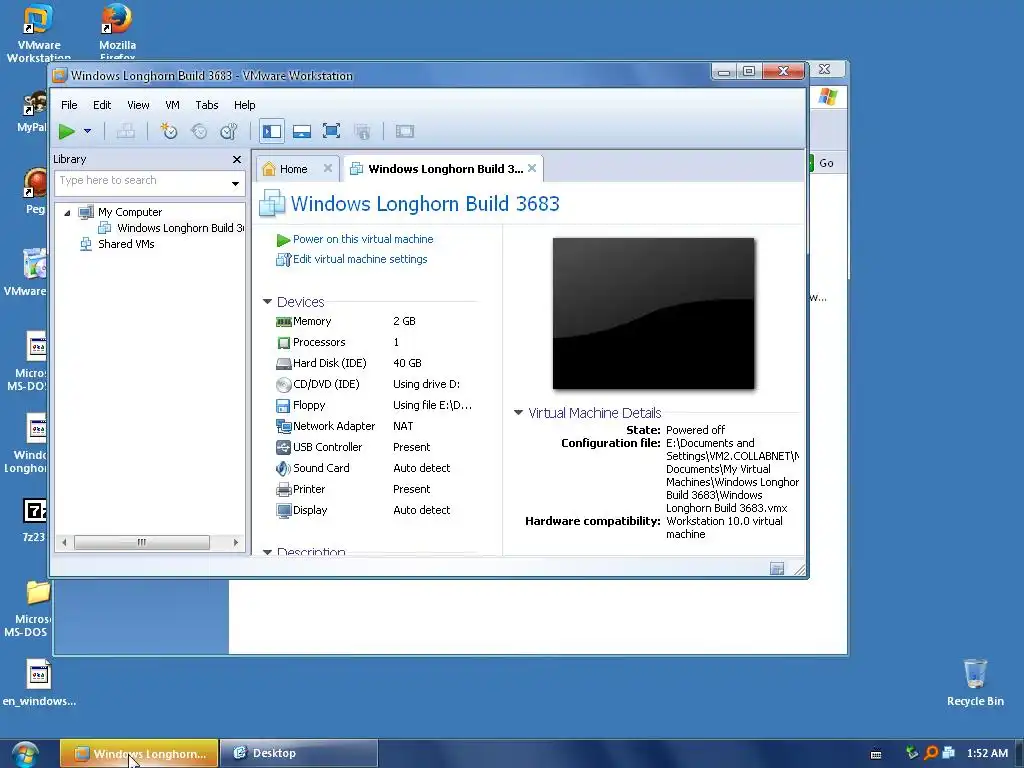Click the 40 GB hard disk value
Image resolution: width=1024 pixels, height=768 pixels.
coord(407,363)
